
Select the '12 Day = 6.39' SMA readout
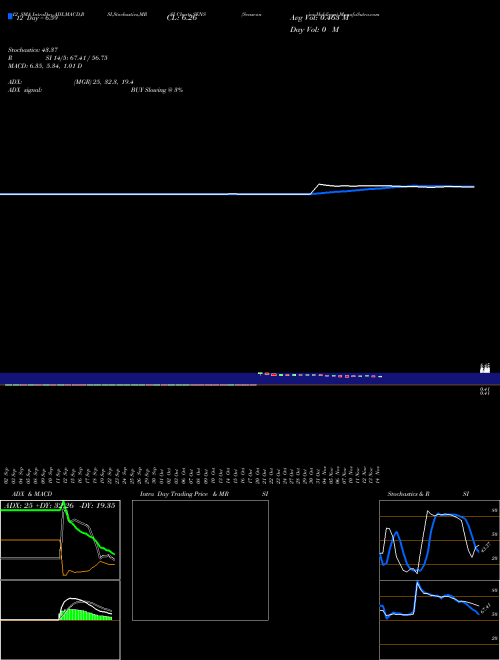(x=37, y=19)
